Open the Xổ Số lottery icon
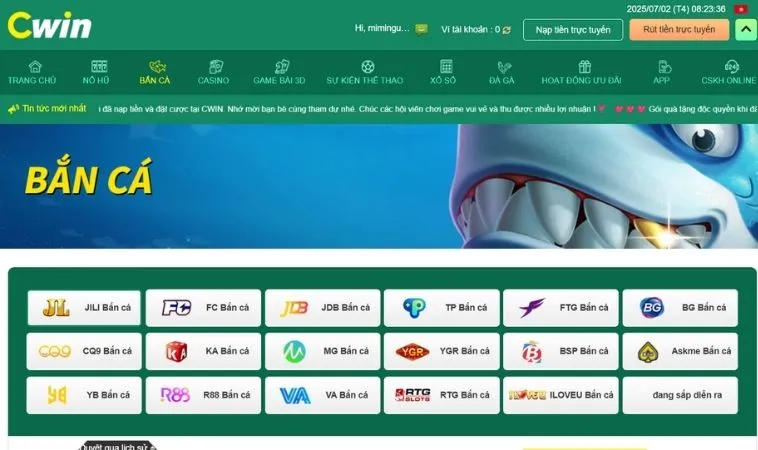 446,66
